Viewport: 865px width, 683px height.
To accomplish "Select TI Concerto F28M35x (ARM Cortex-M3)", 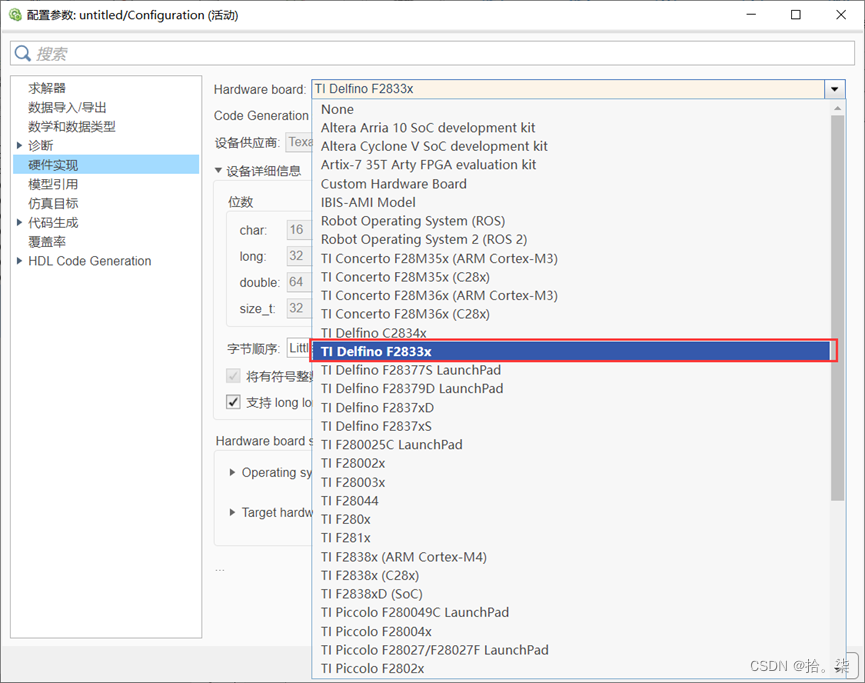I will pyautogui.click(x=572, y=258).
